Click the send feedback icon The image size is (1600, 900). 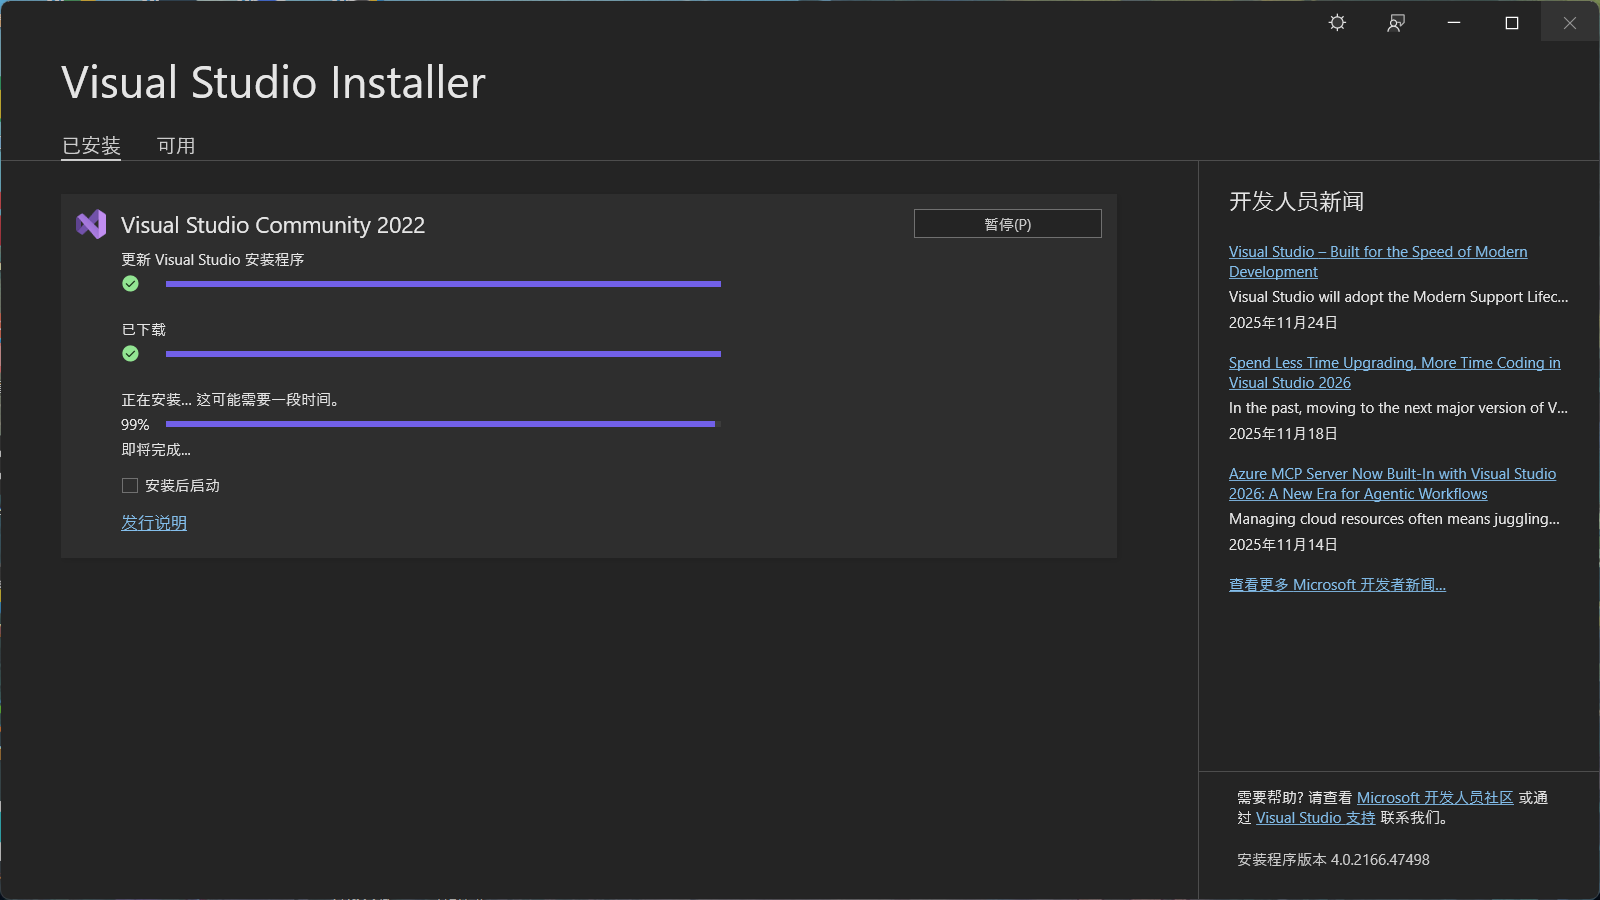tap(1396, 23)
